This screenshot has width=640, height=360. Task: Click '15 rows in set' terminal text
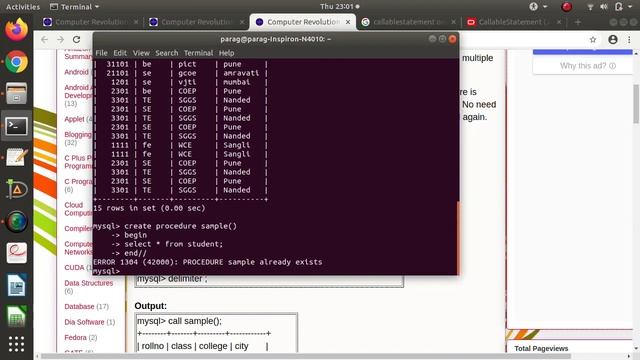click(x=149, y=208)
